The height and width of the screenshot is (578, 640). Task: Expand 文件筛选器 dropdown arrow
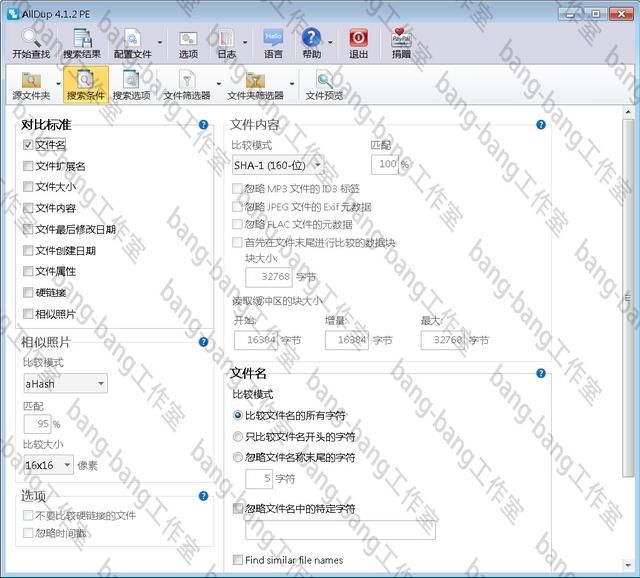219,84
